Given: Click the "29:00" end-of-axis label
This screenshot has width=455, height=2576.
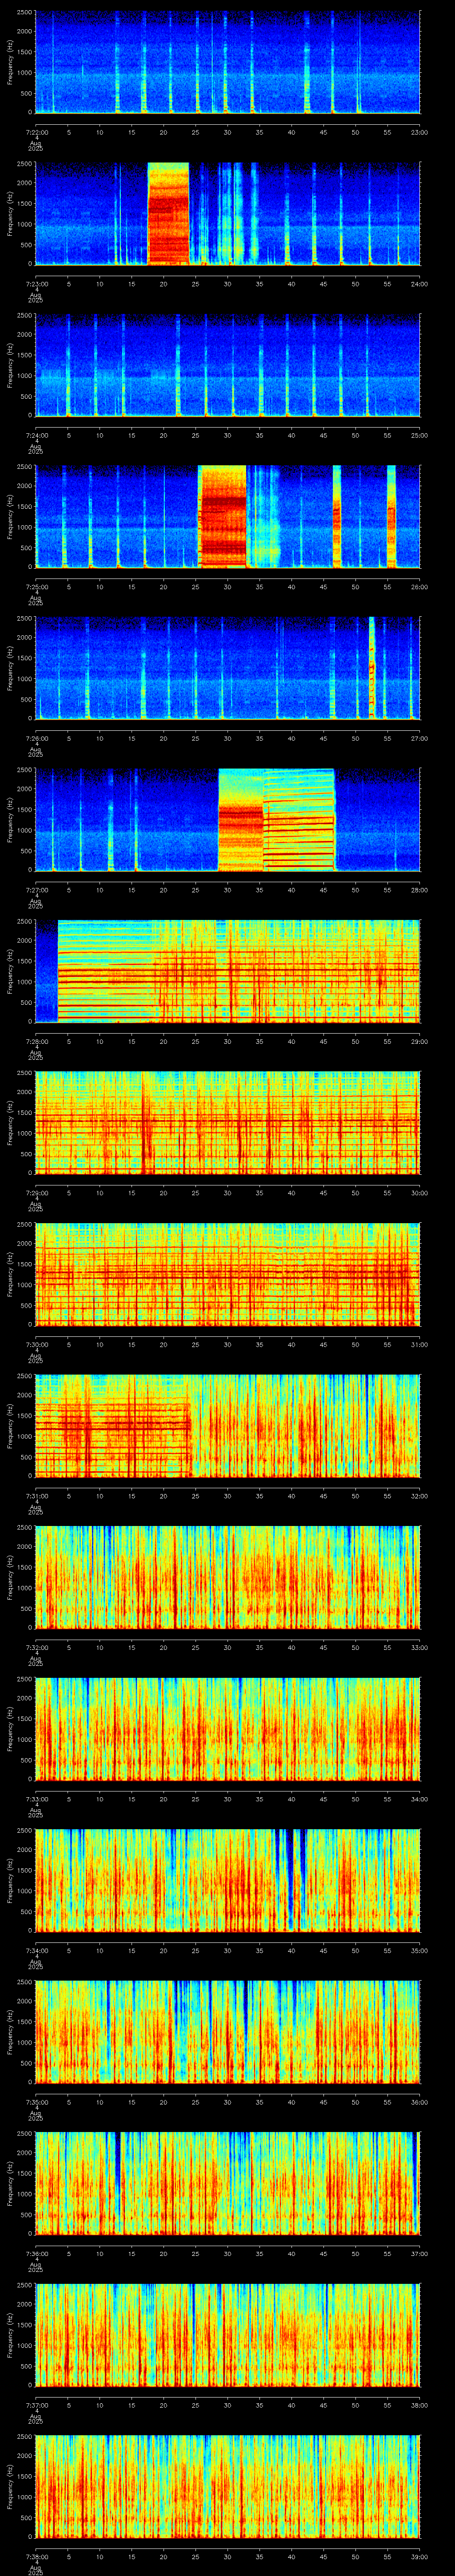Looking at the screenshot, I should [420, 1041].
